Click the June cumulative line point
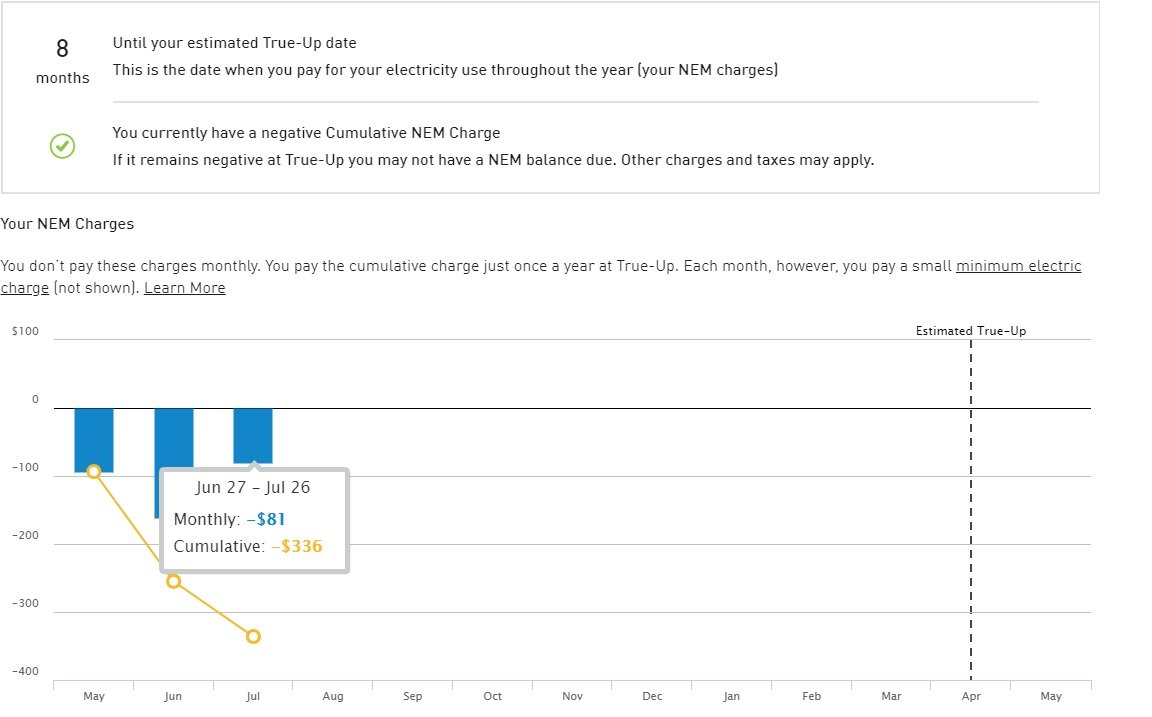Screen dimensions: 1152x717 coord(173,581)
